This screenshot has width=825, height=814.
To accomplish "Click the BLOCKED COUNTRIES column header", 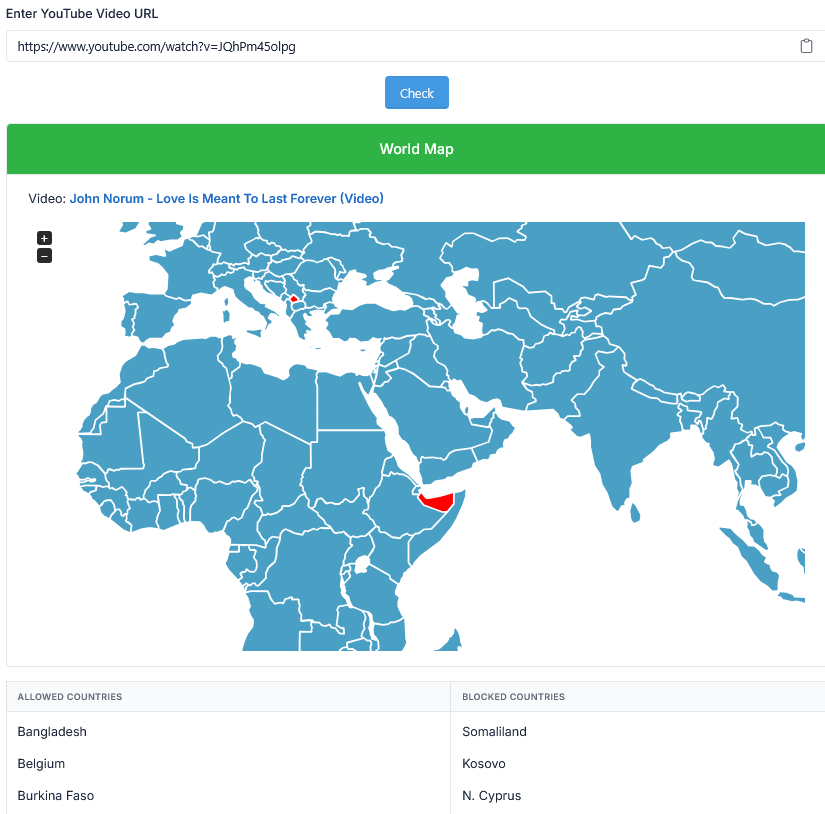I will tap(514, 696).
